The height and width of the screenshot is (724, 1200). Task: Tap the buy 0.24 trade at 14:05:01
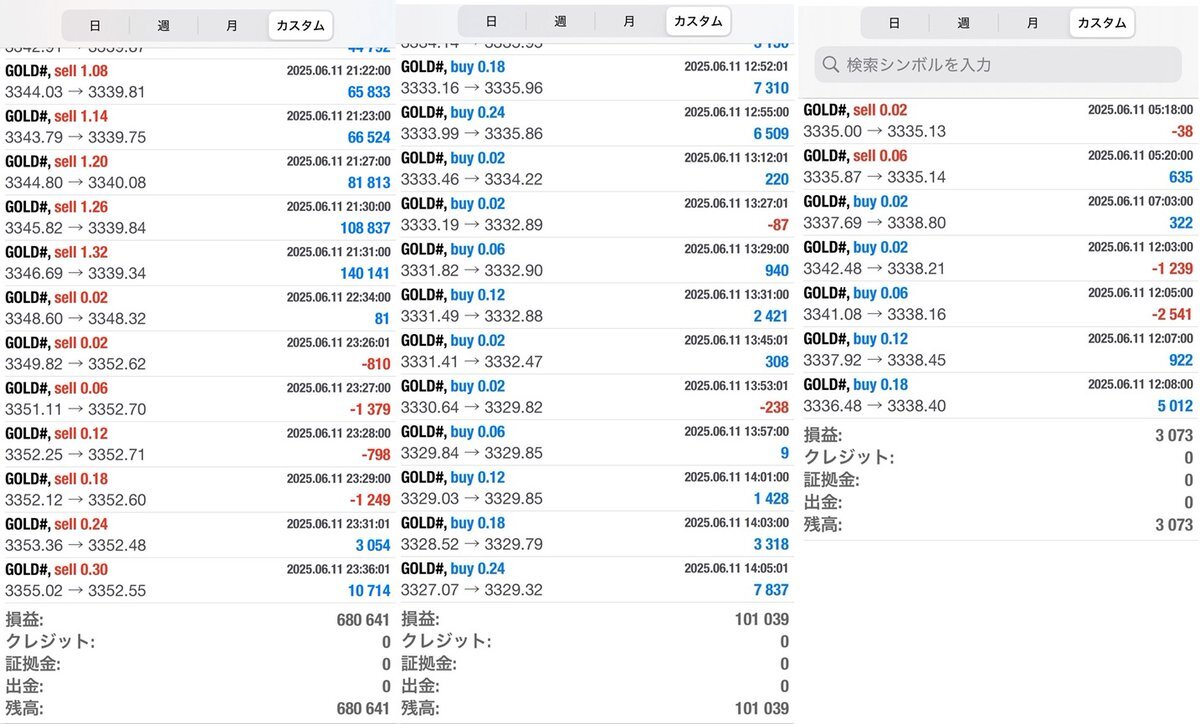[x=594, y=579]
